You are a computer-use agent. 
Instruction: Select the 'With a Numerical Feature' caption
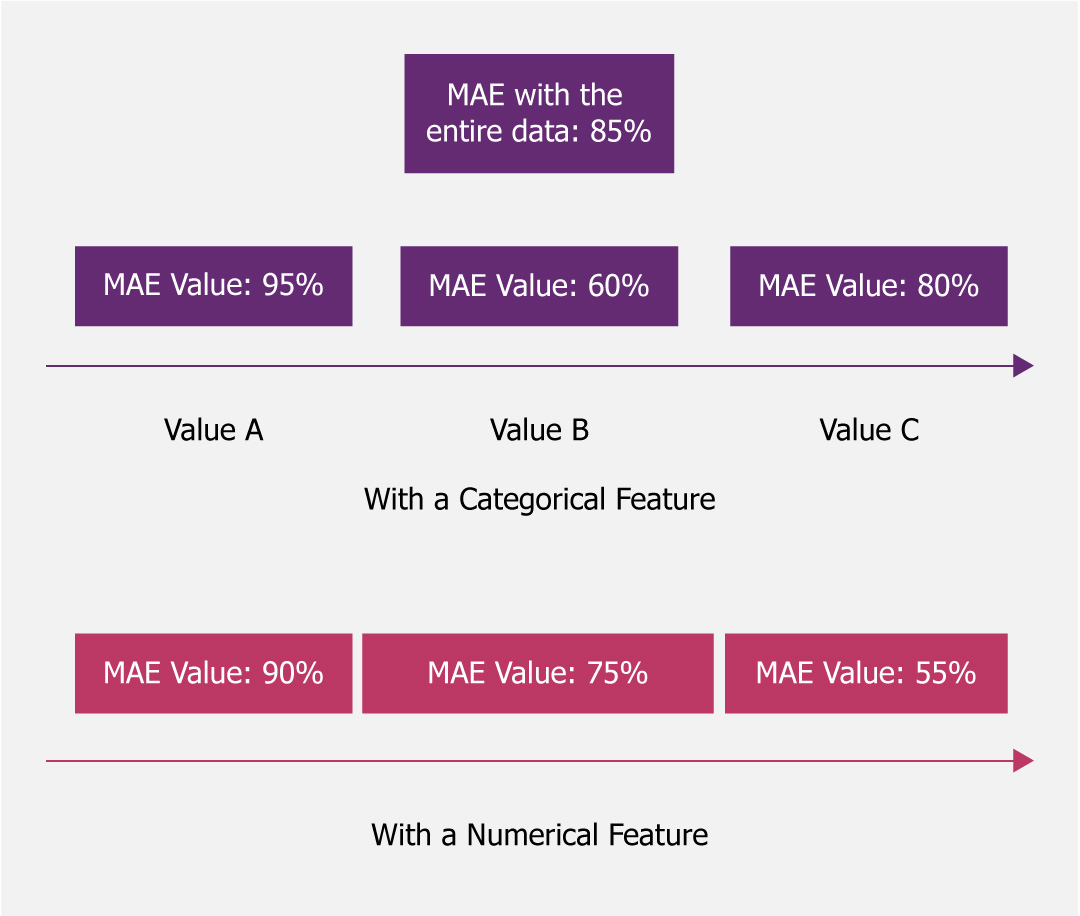(x=539, y=835)
